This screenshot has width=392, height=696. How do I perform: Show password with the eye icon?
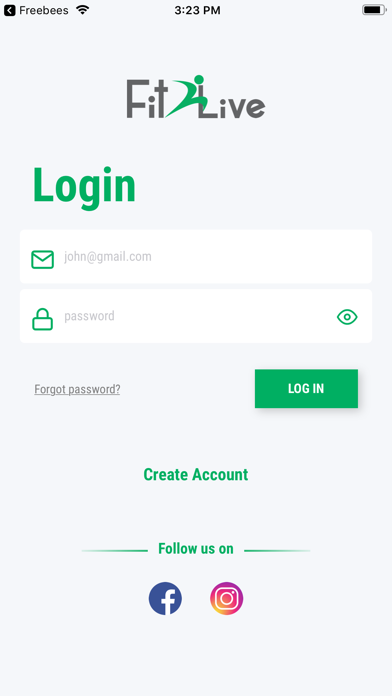point(347,317)
